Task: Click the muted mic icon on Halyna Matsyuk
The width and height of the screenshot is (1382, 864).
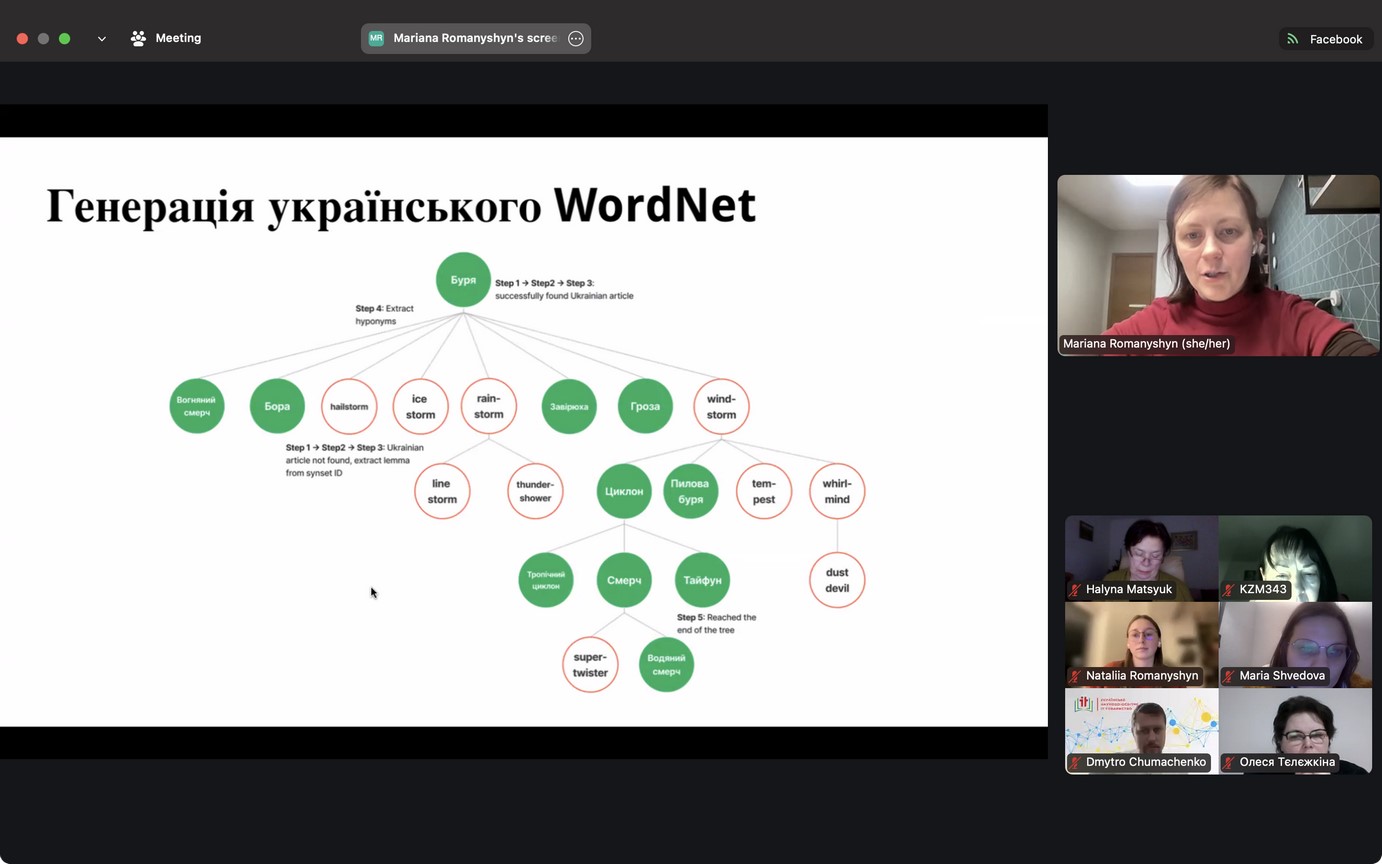Action: [1076, 590]
